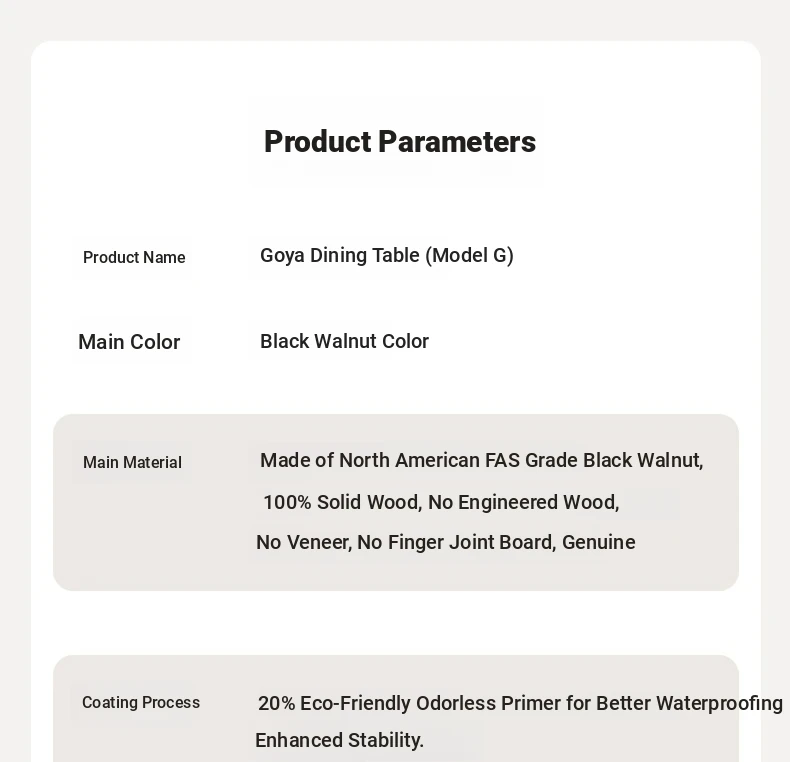Image resolution: width=790 pixels, height=762 pixels.
Task: Click the Enhanced Stability text
Action: click(x=340, y=741)
